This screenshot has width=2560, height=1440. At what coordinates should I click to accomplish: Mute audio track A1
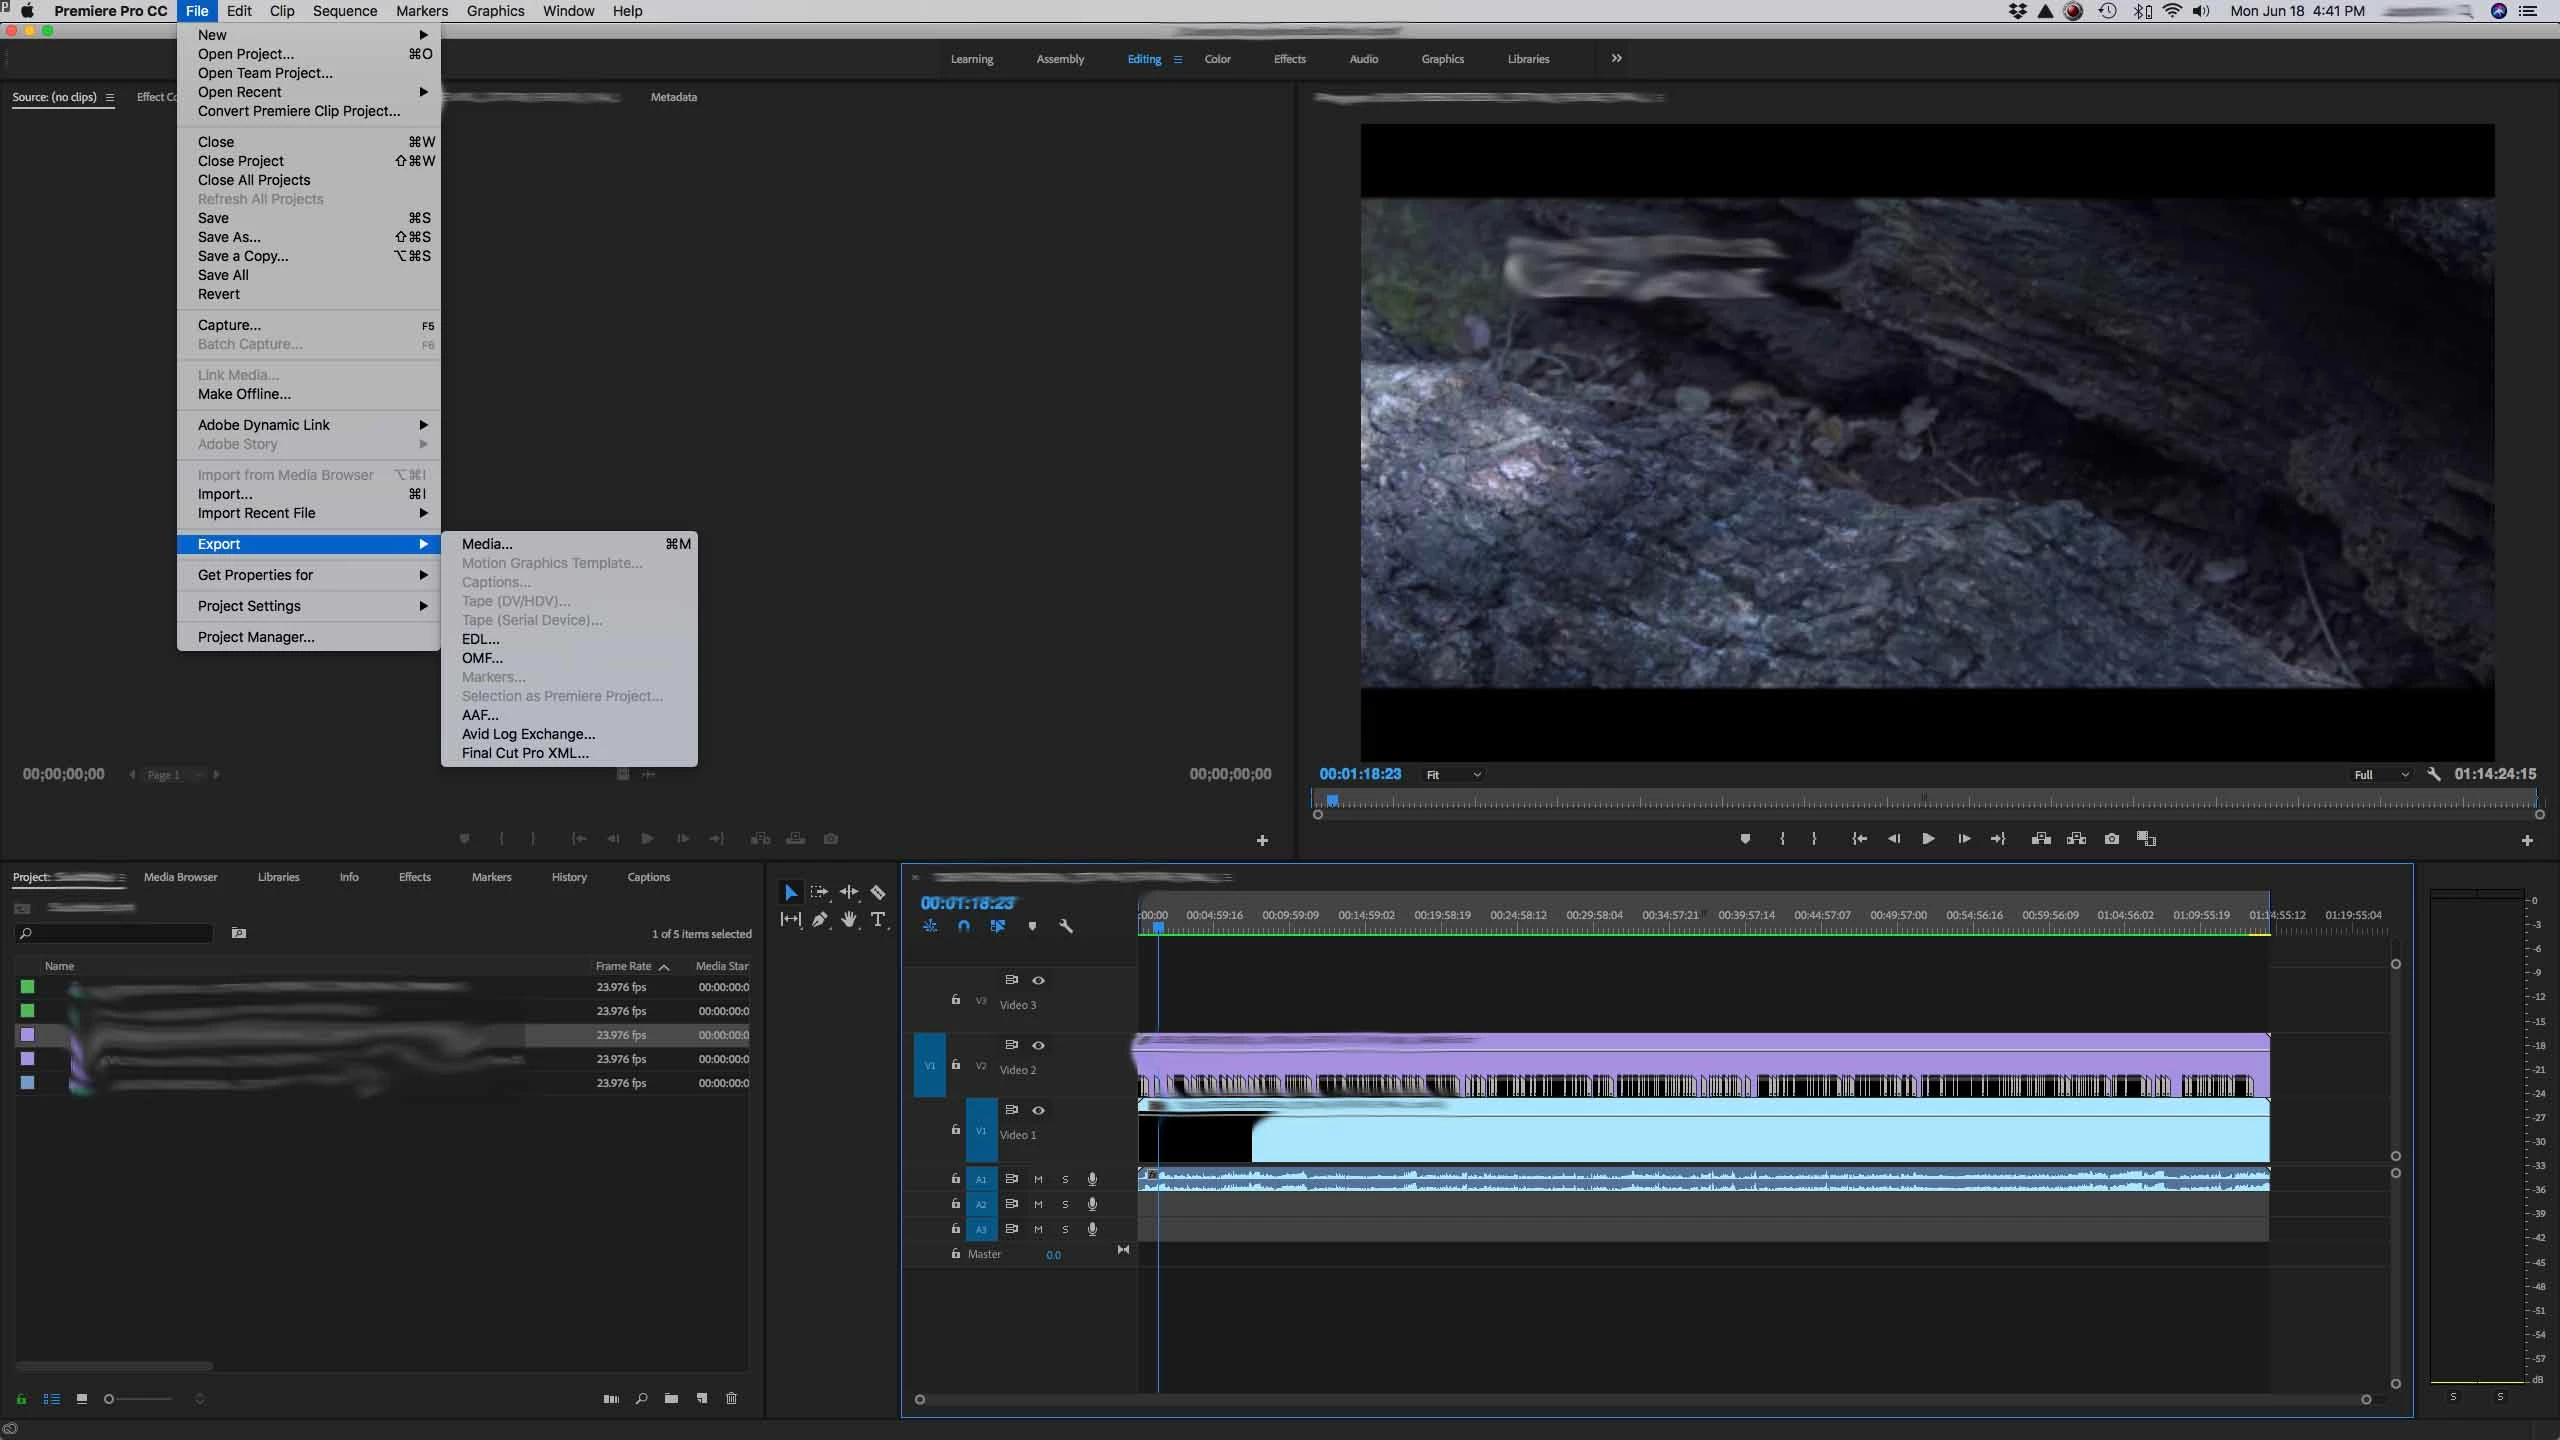1038,1179
